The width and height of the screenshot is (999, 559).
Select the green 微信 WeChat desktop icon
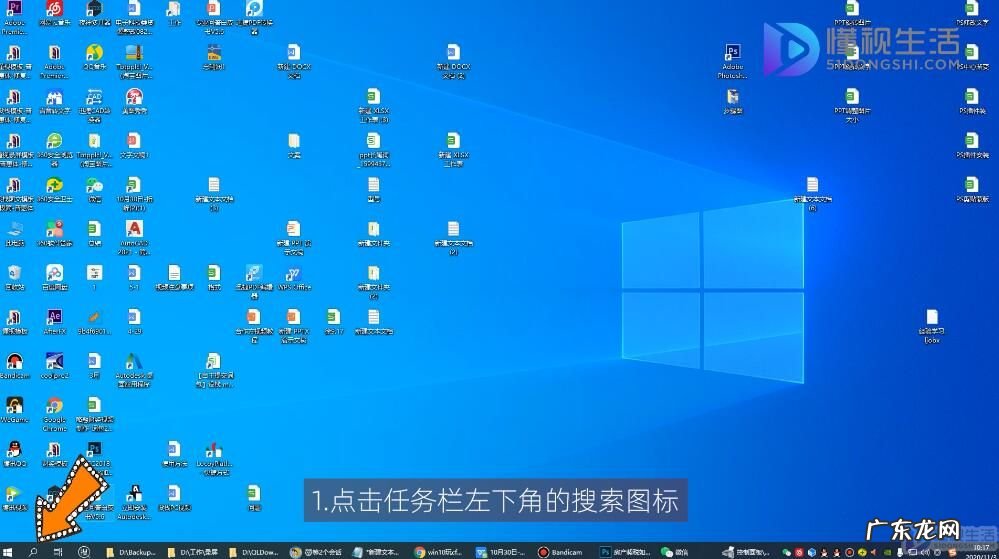point(94,190)
